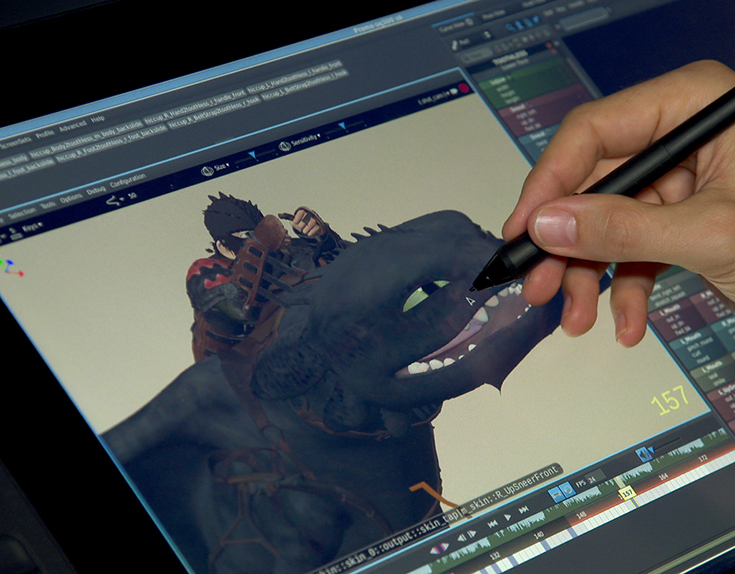The height and width of the screenshot is (574, 735).
Task: Adjust the Sensitivity slider handle
Action: point(343,126)
